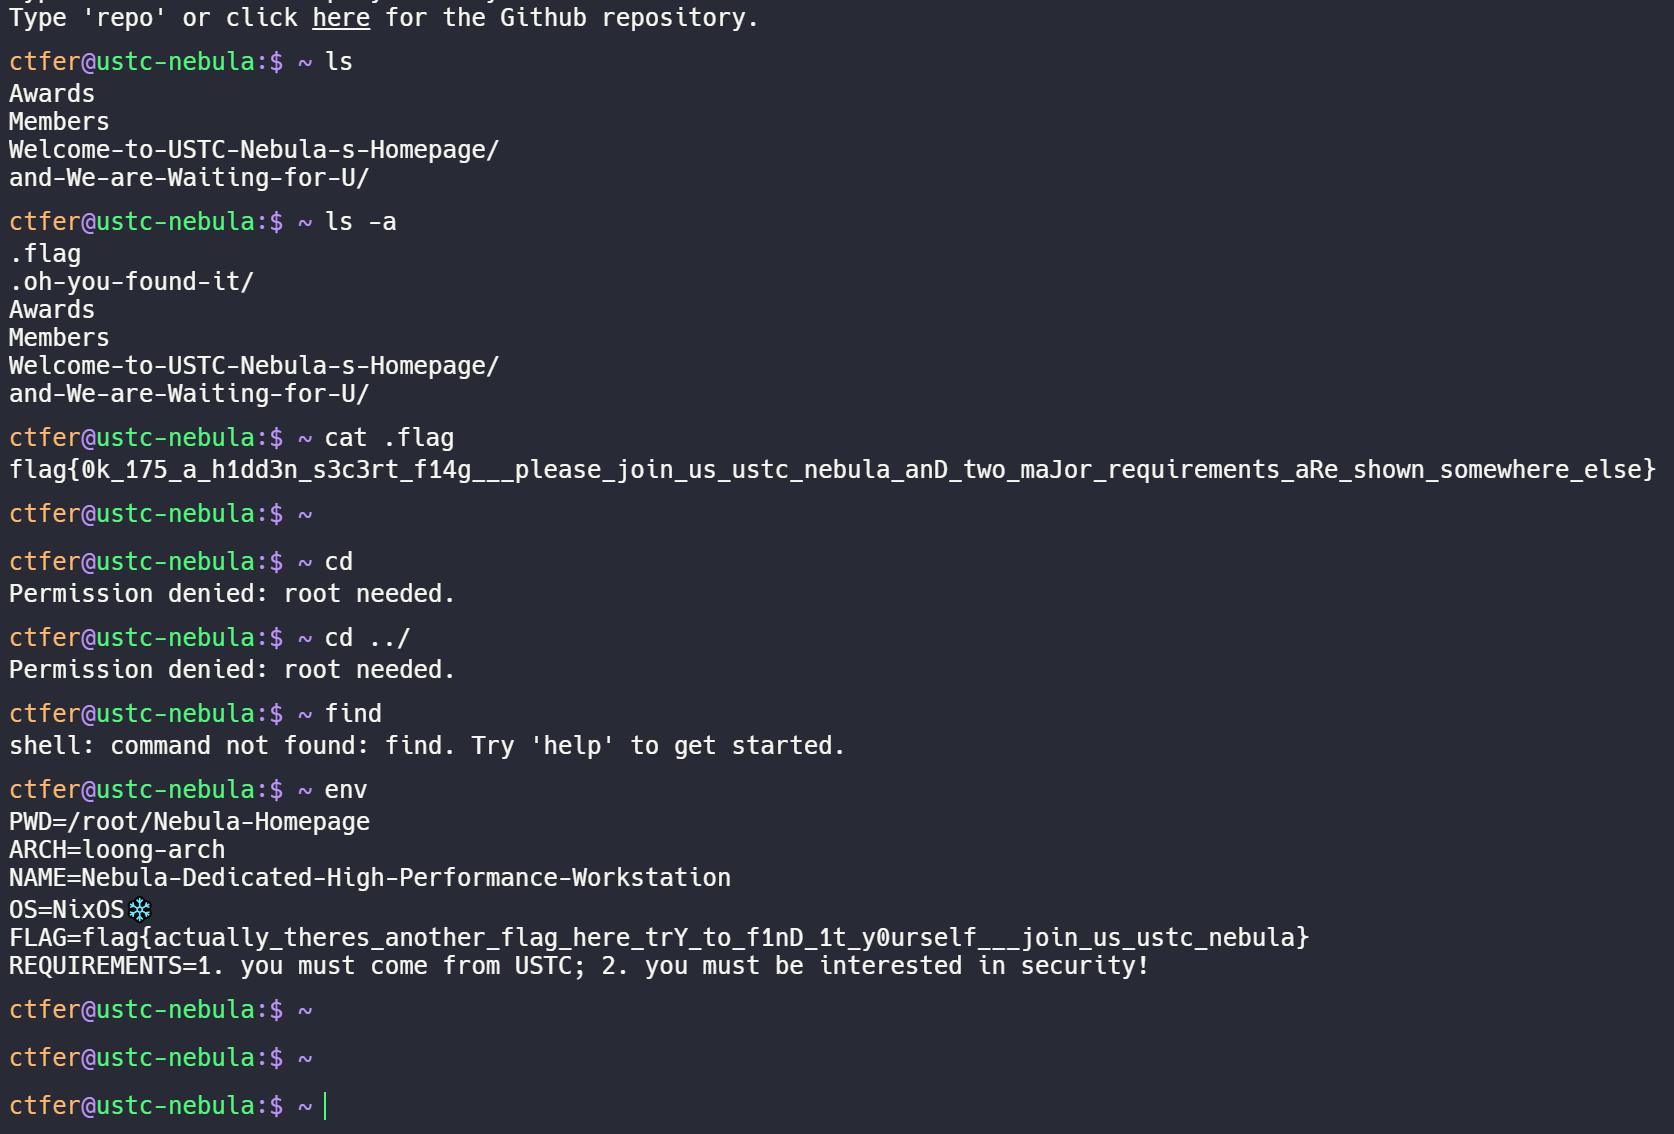Image resolution: width=1674 pixels, height=1134 pixels.
Task: Select the .flag file in listing
Action: pyautogui.click(x=45, y=254)
